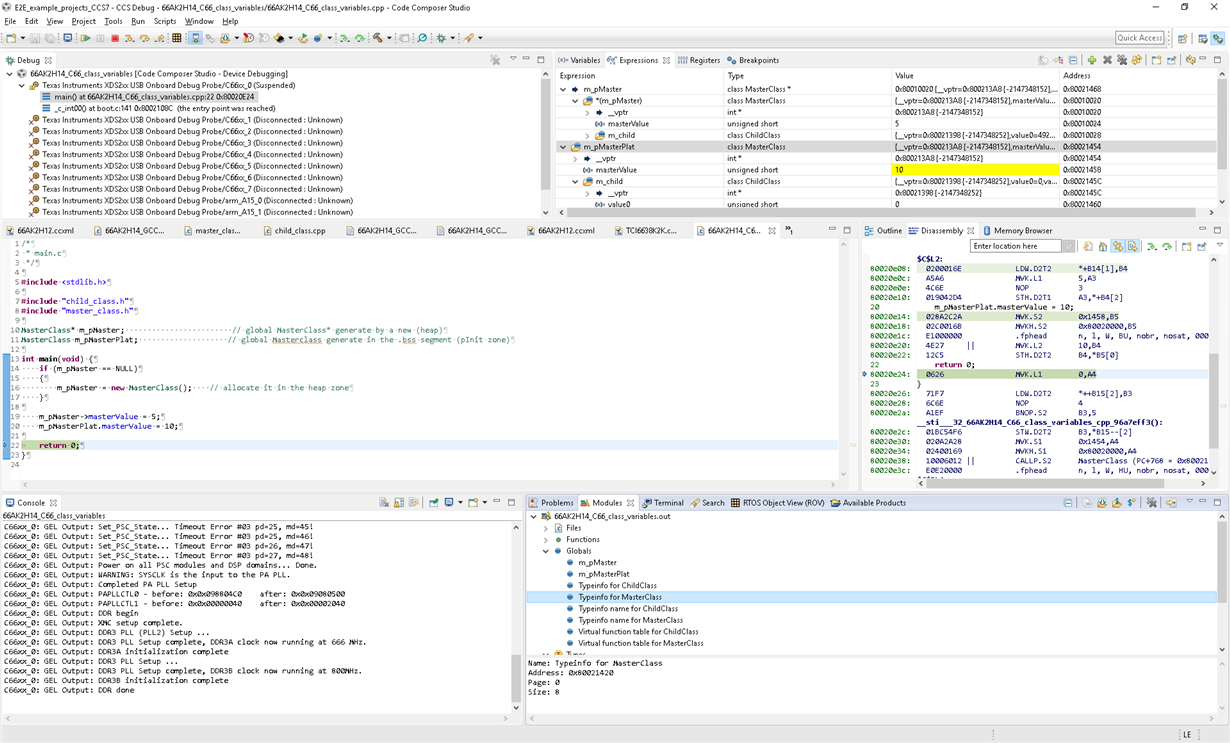
Task: Add a new expression with the green plus icon
Action: pos(1092,60)
